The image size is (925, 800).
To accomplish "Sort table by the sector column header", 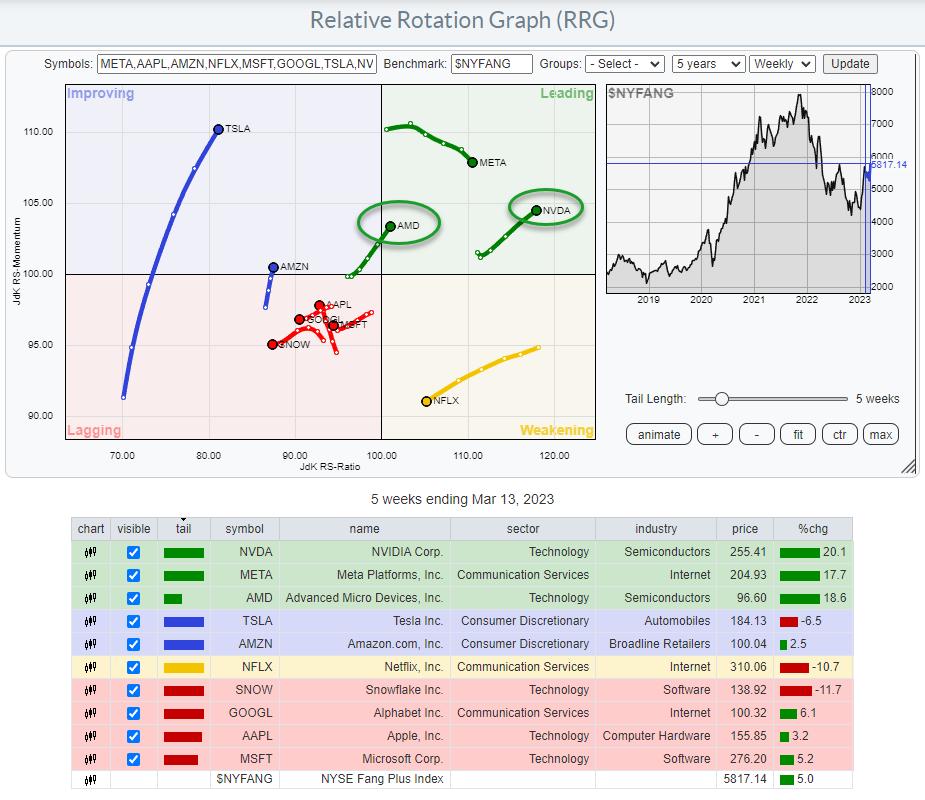I will click(523, 529).
